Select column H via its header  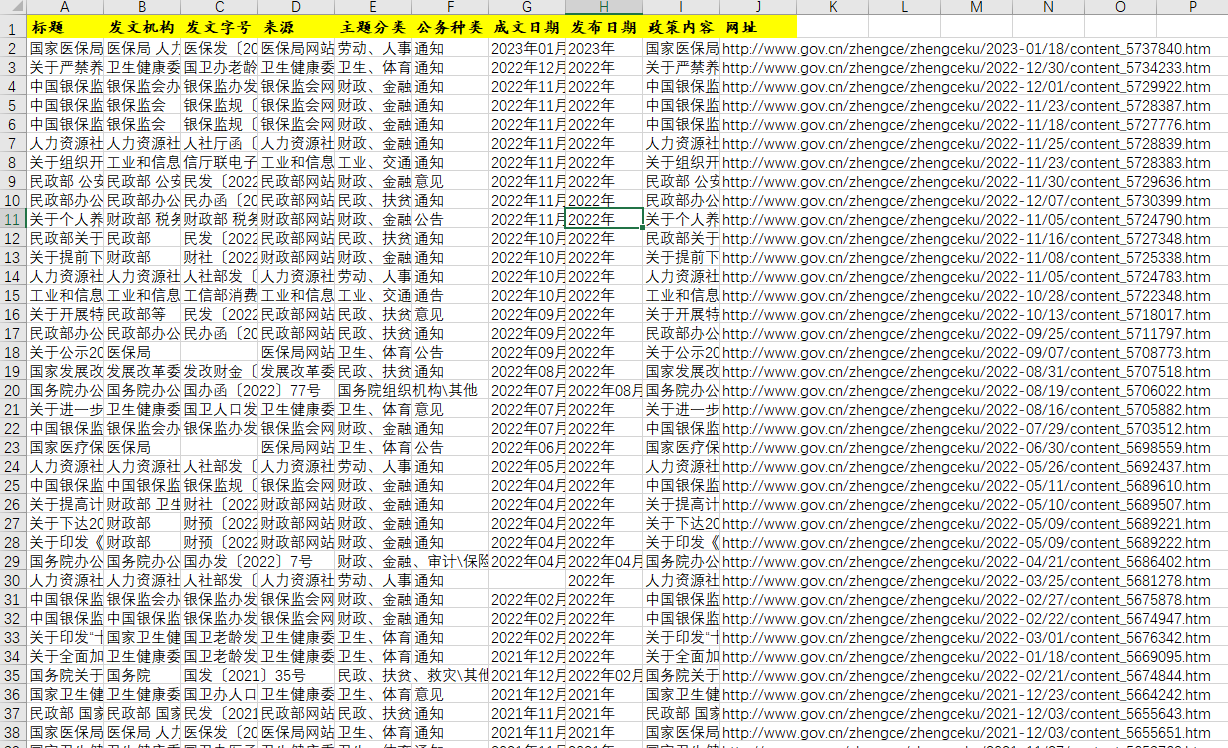tap(604, 7)
